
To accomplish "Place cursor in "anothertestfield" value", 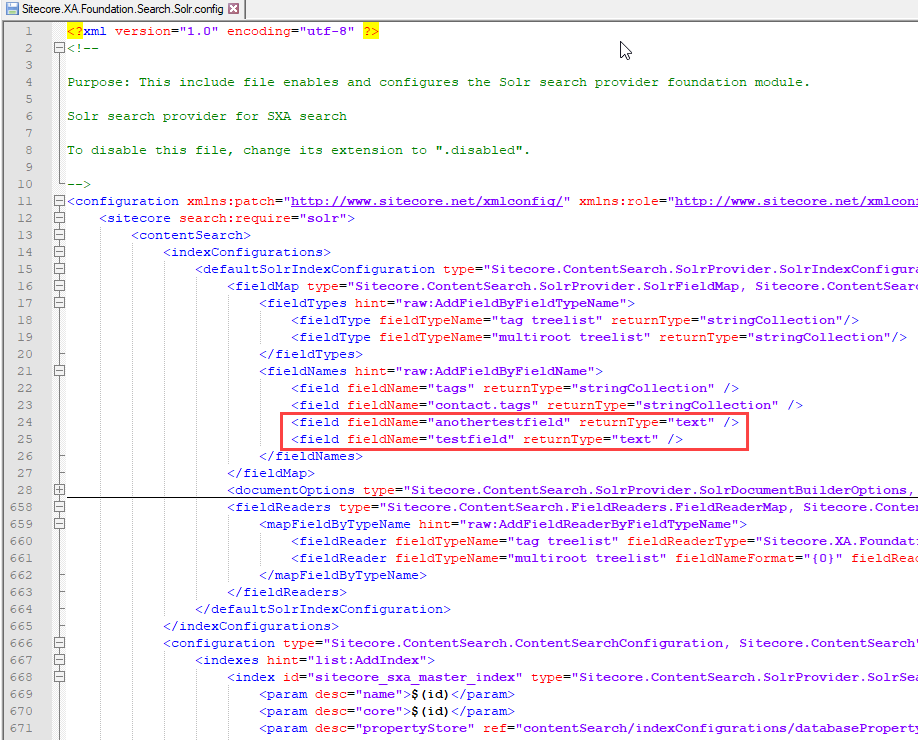I will [499, 422].
